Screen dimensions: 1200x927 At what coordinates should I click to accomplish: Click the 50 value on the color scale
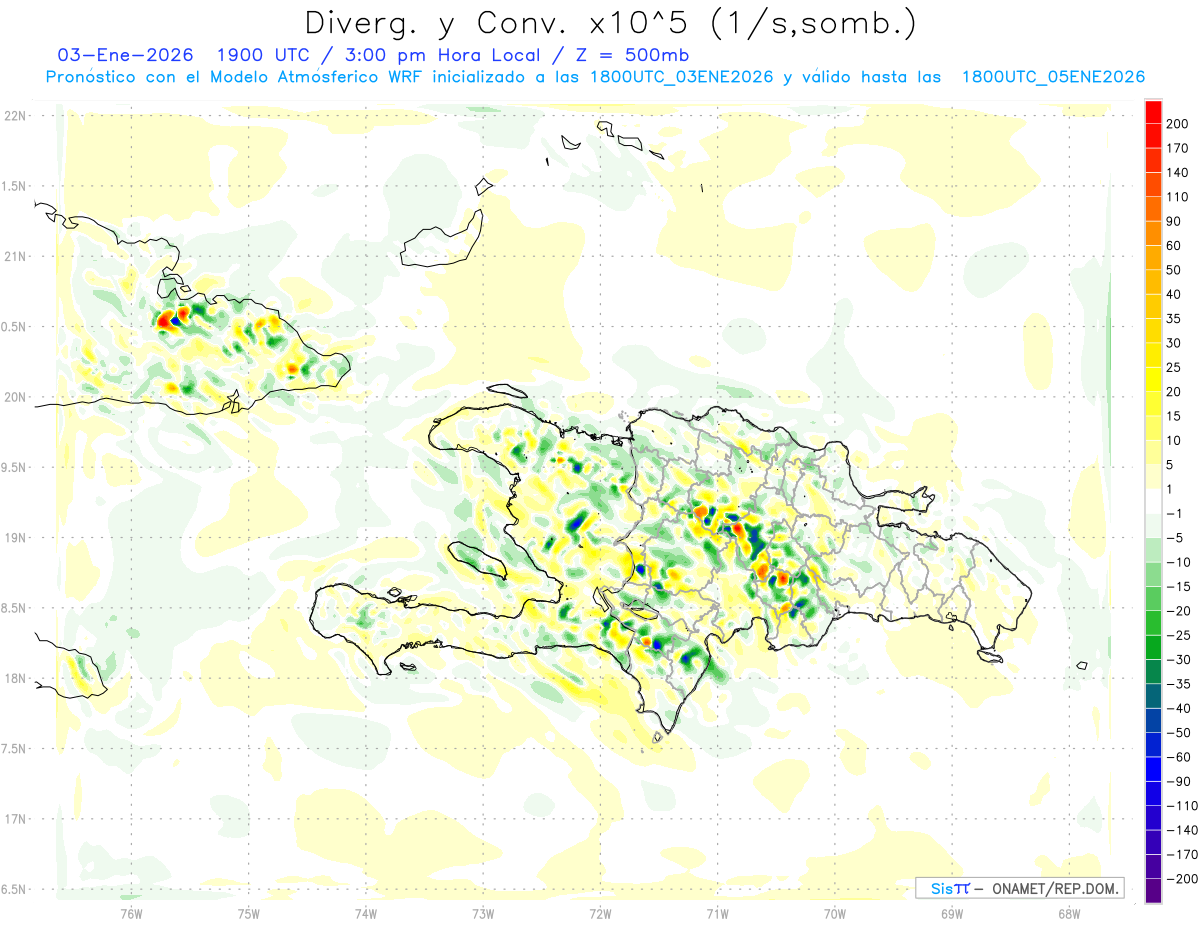click(1175, 270)
